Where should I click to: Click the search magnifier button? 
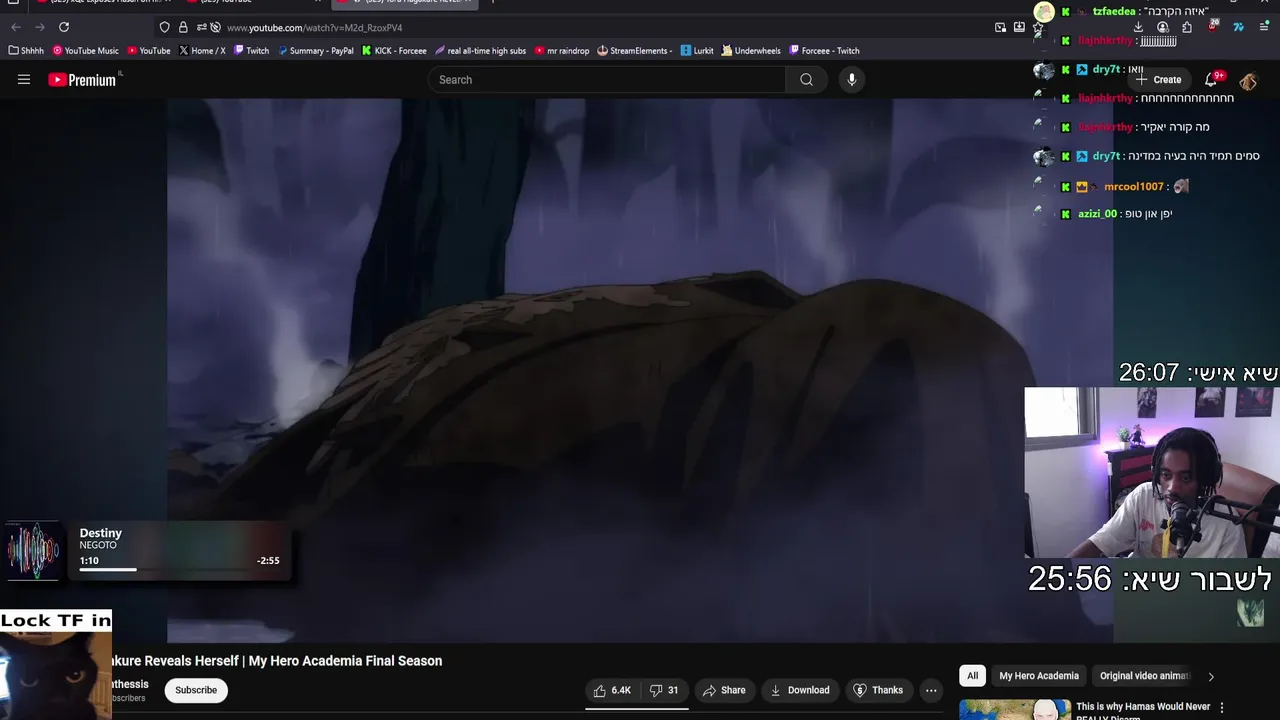[x=806, y=80]
